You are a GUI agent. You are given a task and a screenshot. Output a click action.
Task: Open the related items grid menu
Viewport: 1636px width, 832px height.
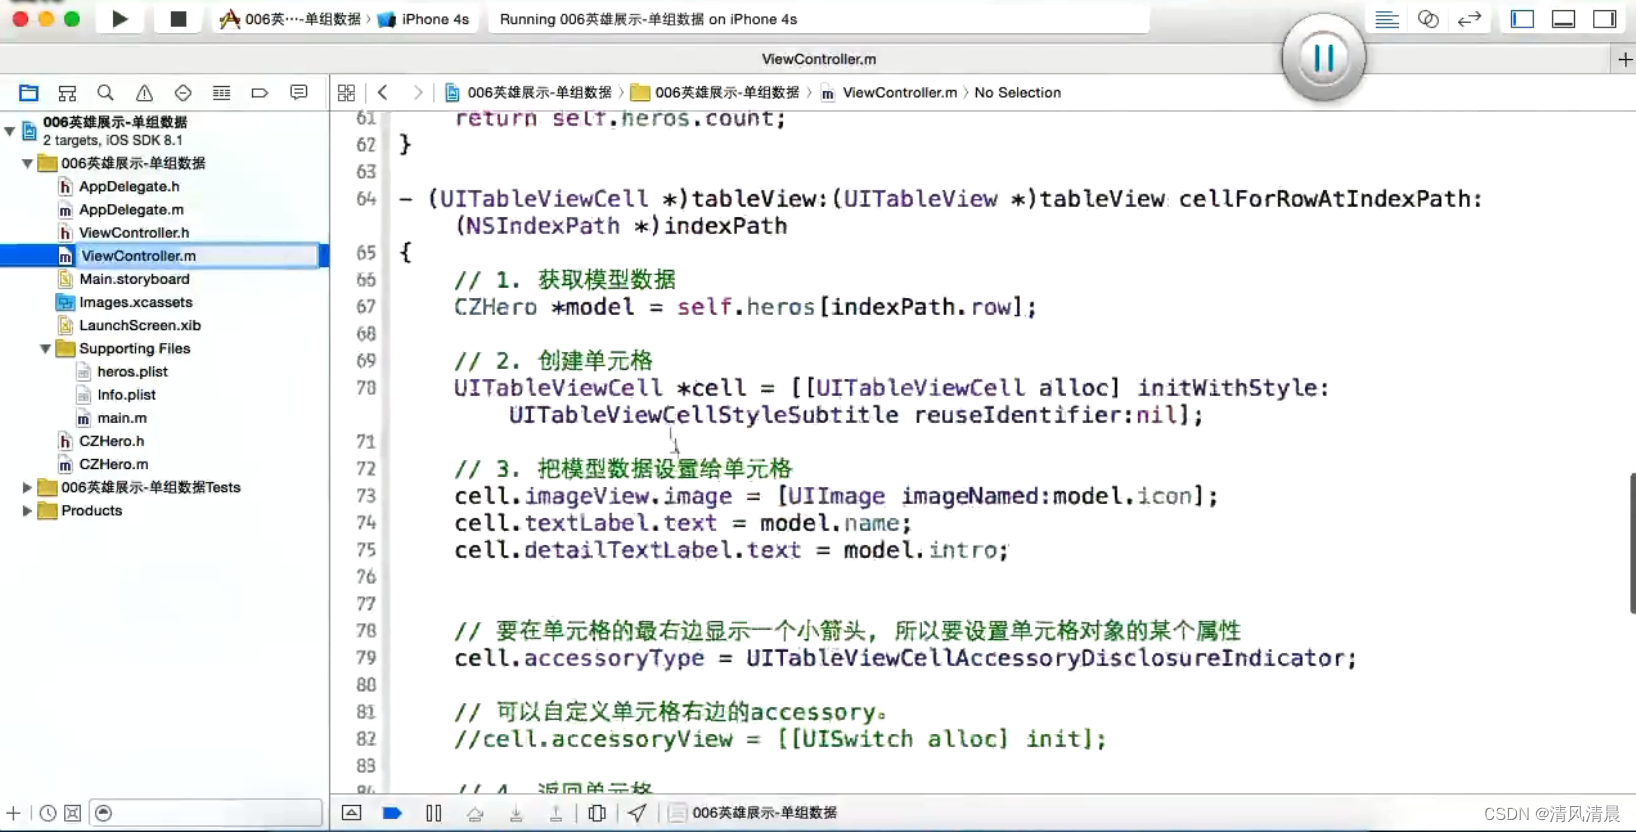[346, 93]
